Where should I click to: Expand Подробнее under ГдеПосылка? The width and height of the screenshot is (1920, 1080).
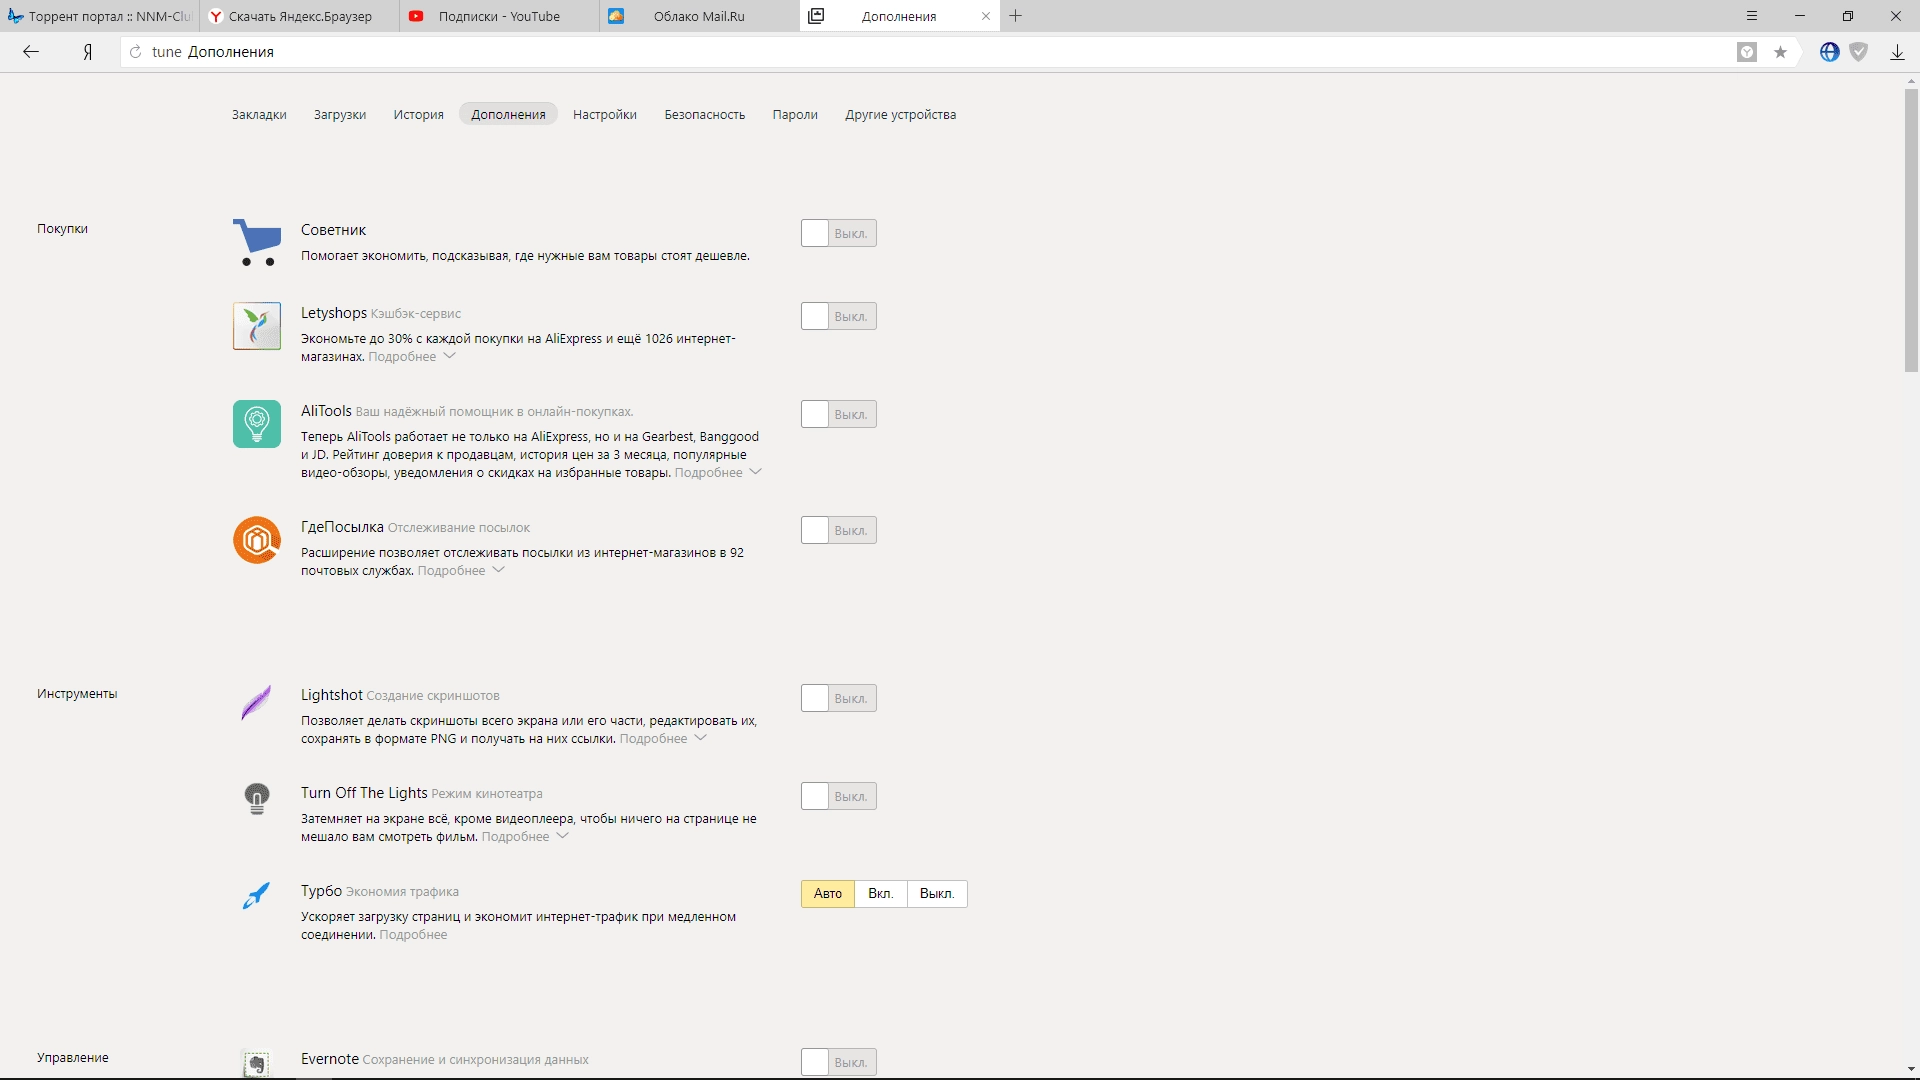tap(461, 571)
